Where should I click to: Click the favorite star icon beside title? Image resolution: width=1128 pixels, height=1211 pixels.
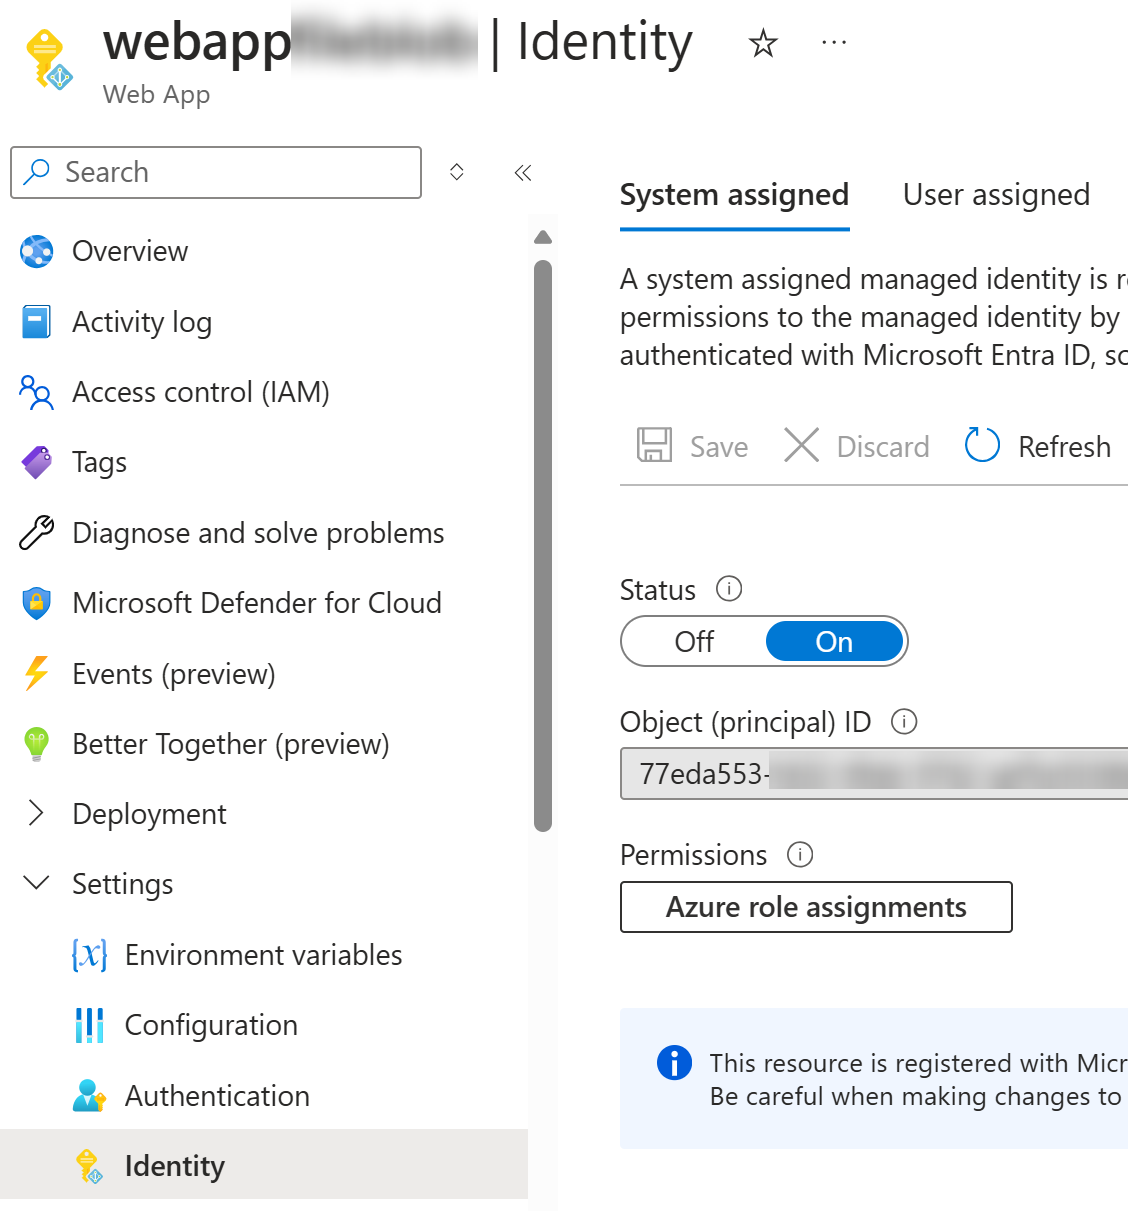(763, 43)
